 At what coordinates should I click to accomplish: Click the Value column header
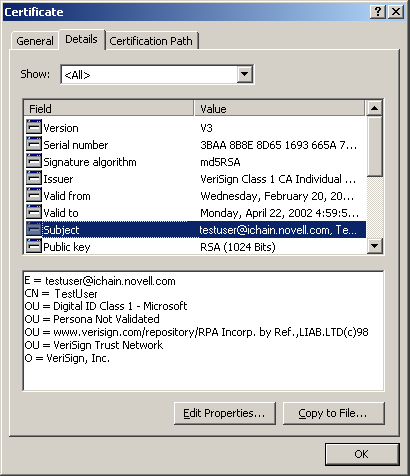(x=279, y=108)
